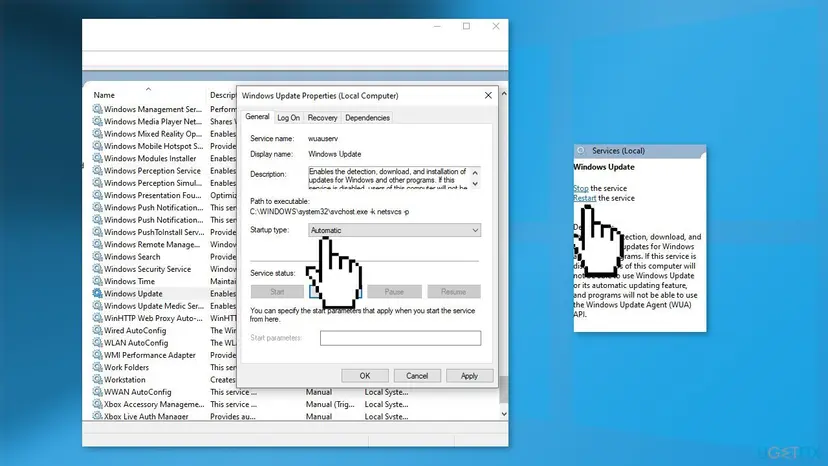Select the WWAN AutoConfig service name
828x466 pixels.
tap(137, 392)
